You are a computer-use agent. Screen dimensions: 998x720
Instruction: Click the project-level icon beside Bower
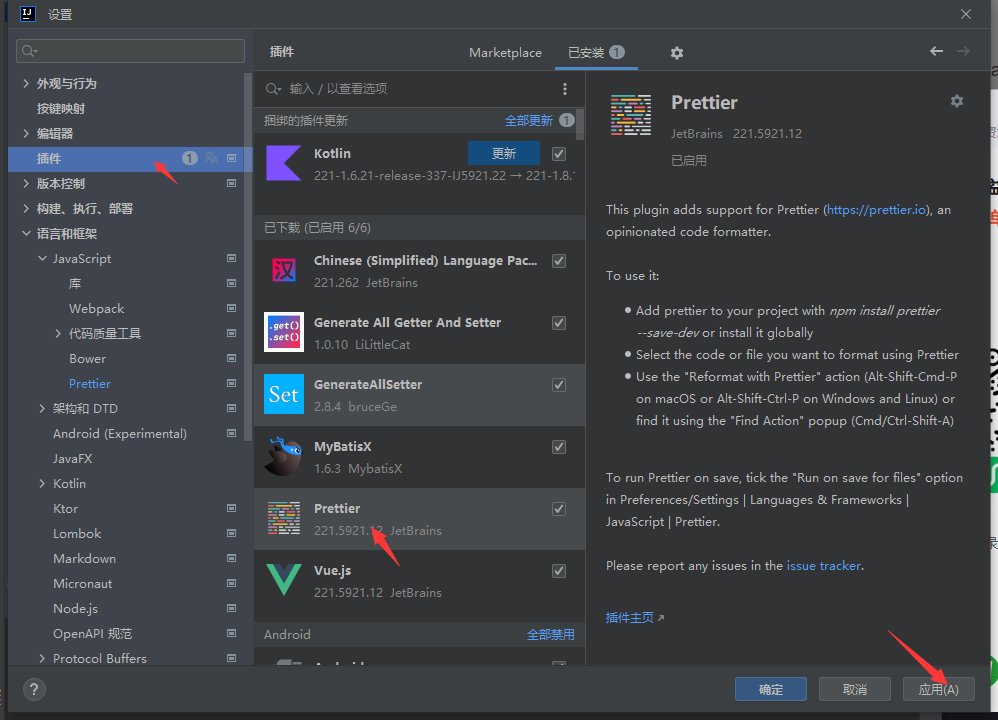(x=232, y=358)
